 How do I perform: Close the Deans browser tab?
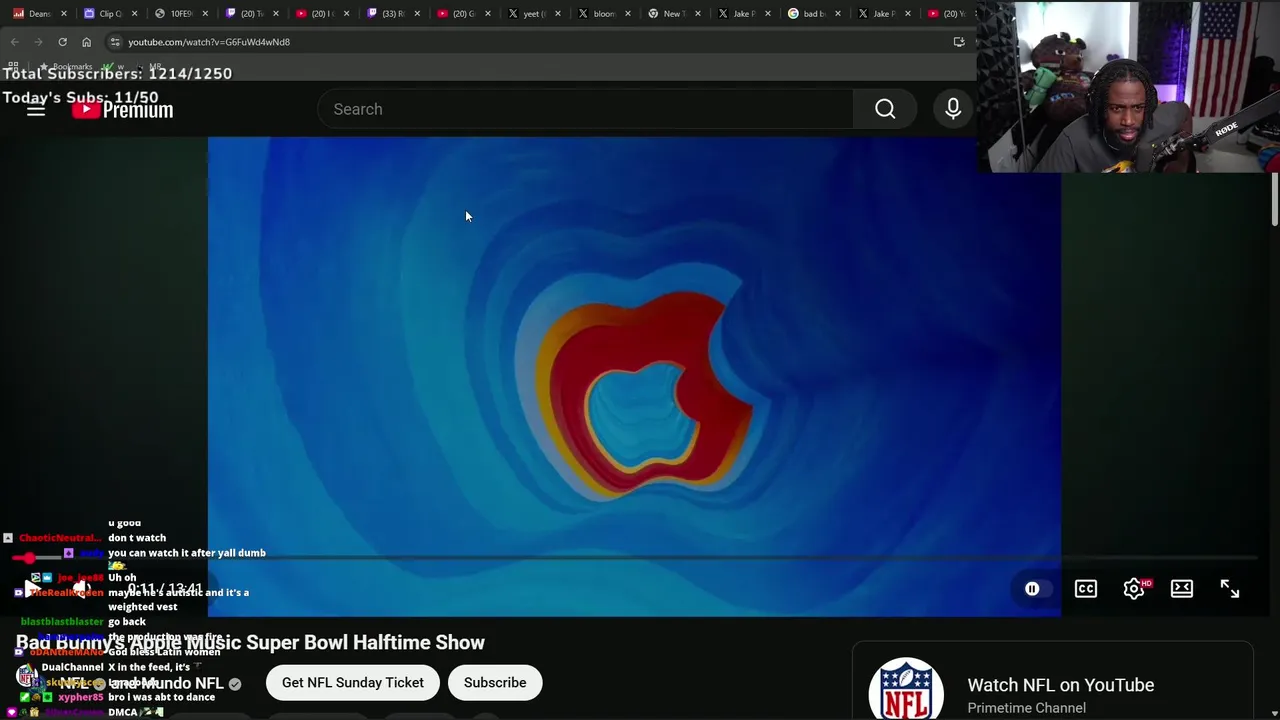[x=65, y=14]
